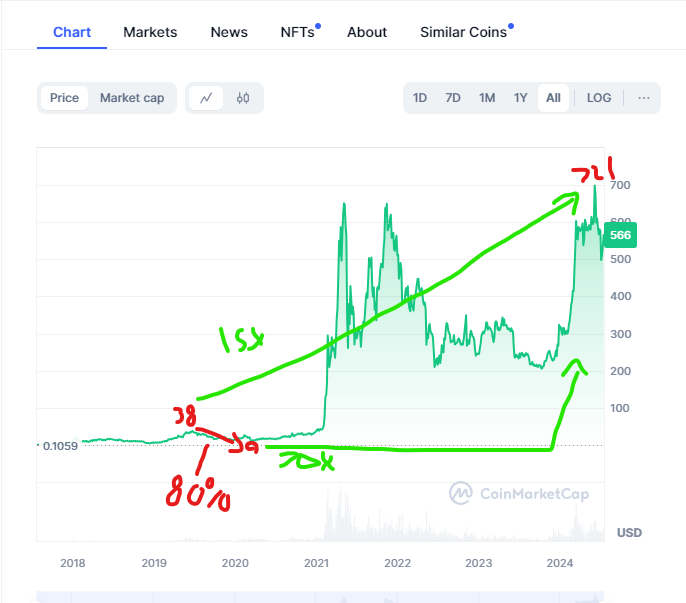Screen dimensions: 686x603
Task: Set time range to 1M
Action: 487,98
